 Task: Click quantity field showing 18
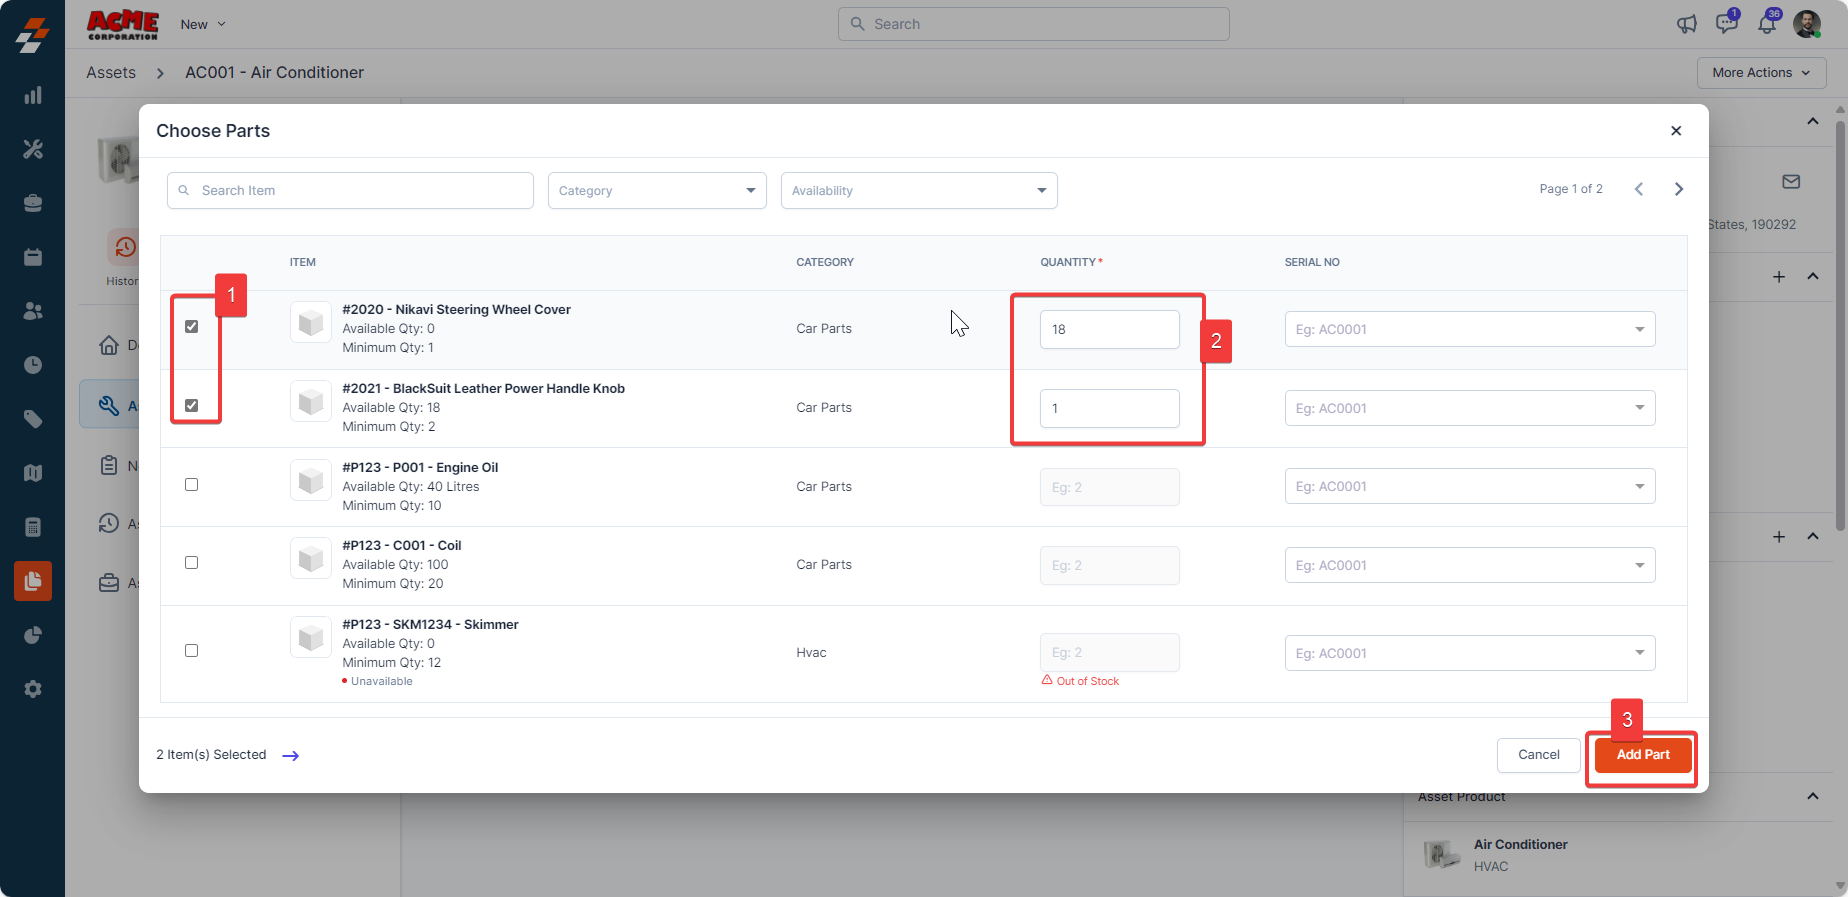1110,329
